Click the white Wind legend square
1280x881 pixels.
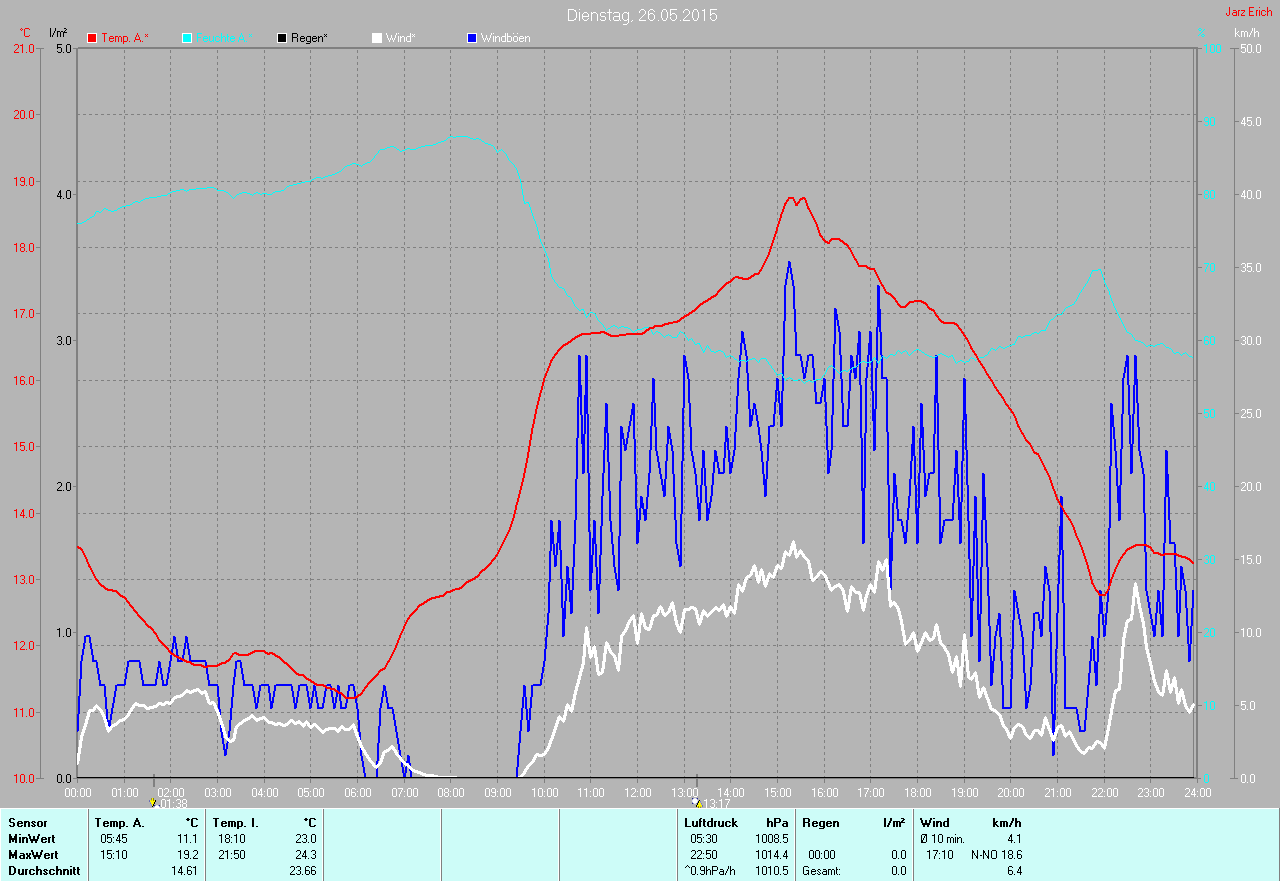(376, 38)
